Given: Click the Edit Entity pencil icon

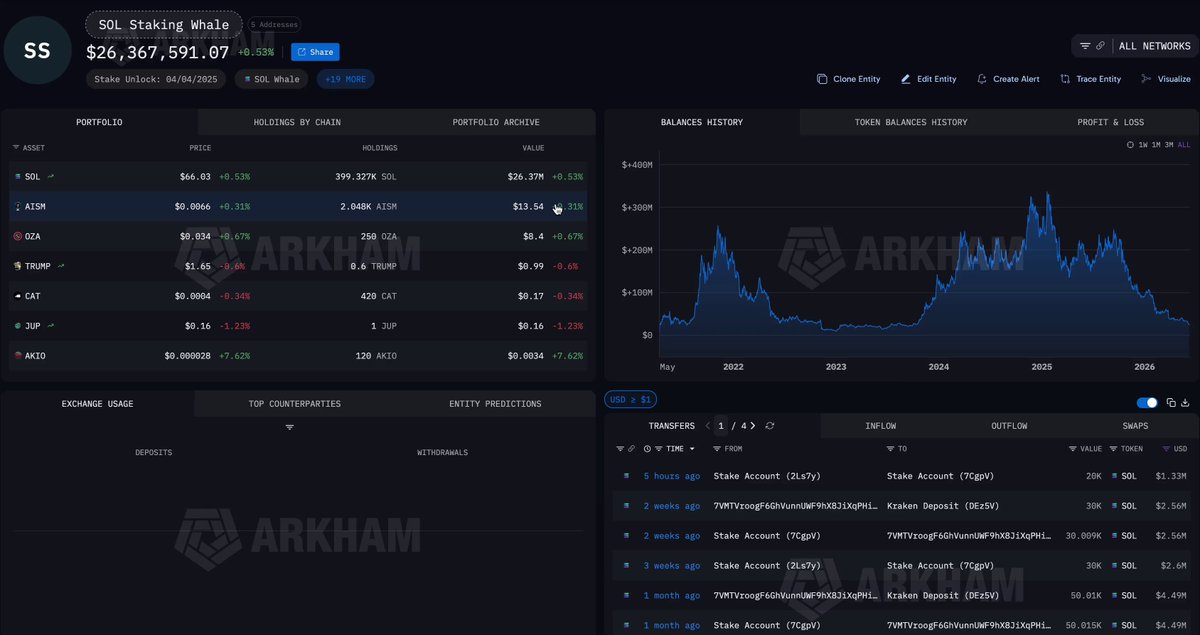Looking at the screenshot, I should click(x=906, y=79).
